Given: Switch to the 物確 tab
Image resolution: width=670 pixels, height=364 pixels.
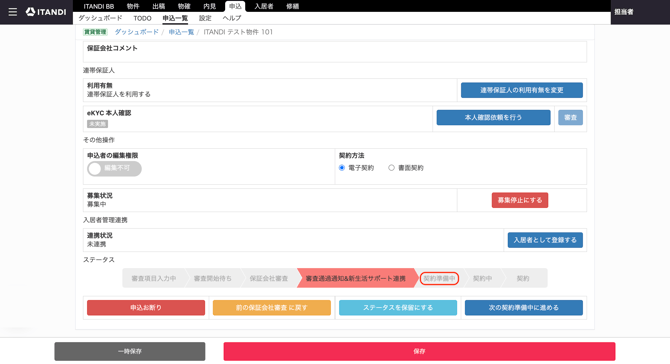Looking at the screenshot, I should click(x=184, y=6).
